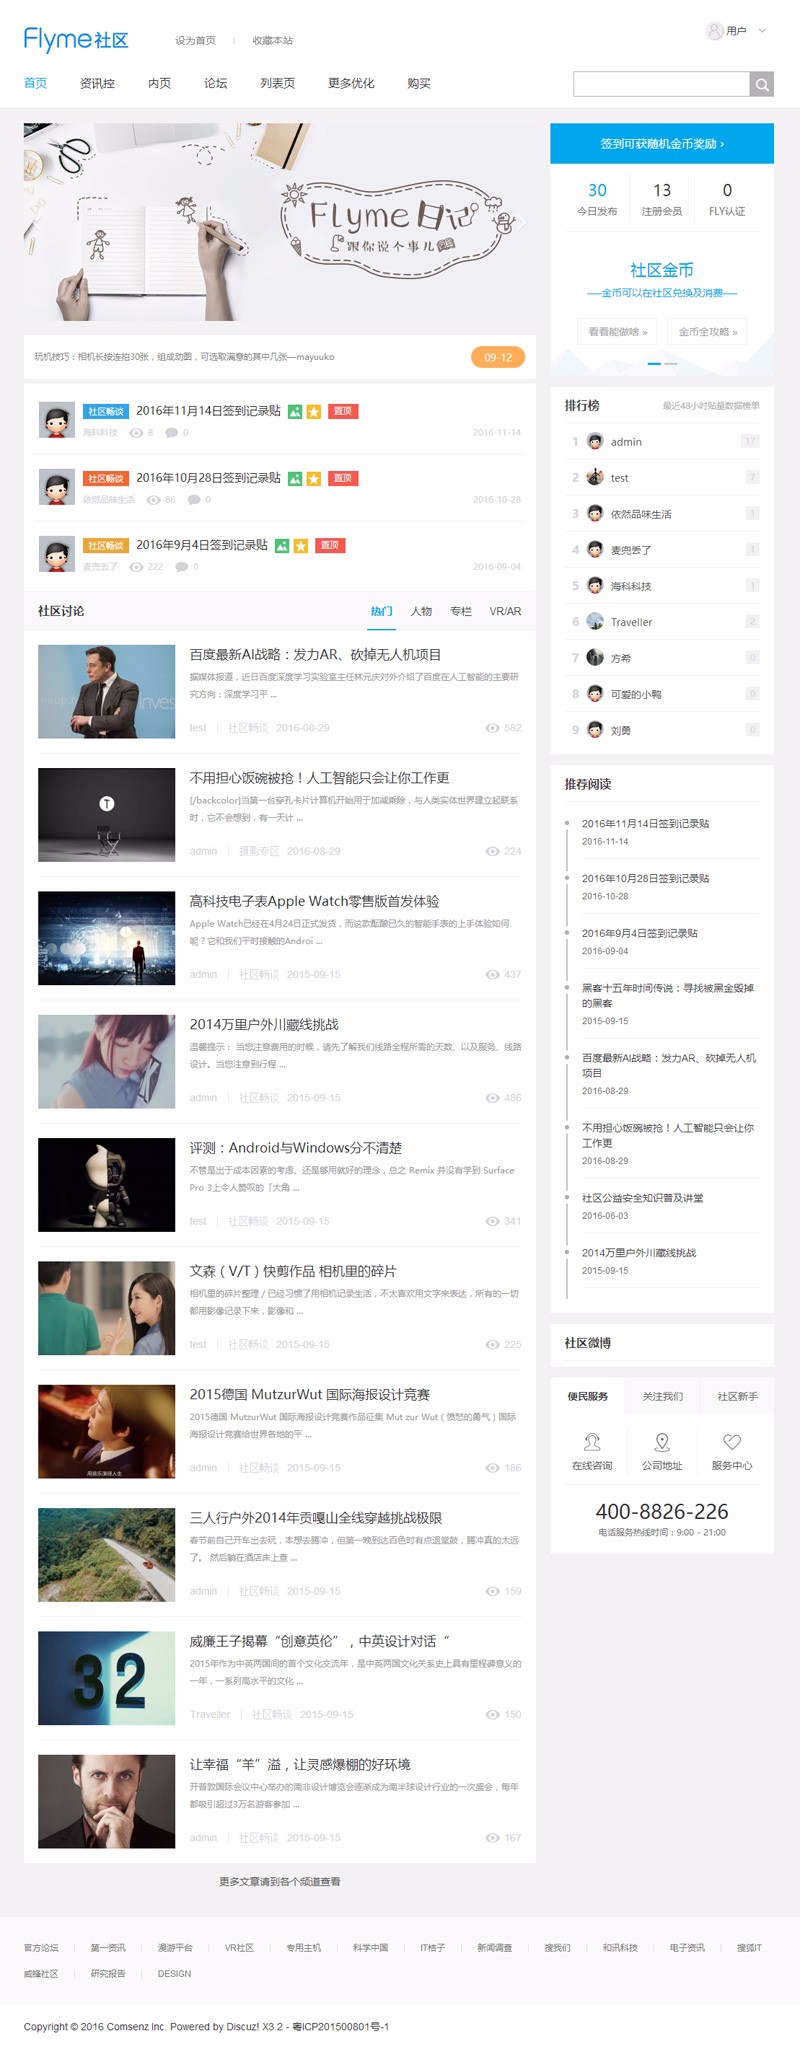Select the 关注我们 tab

[x=662, y=1396]
